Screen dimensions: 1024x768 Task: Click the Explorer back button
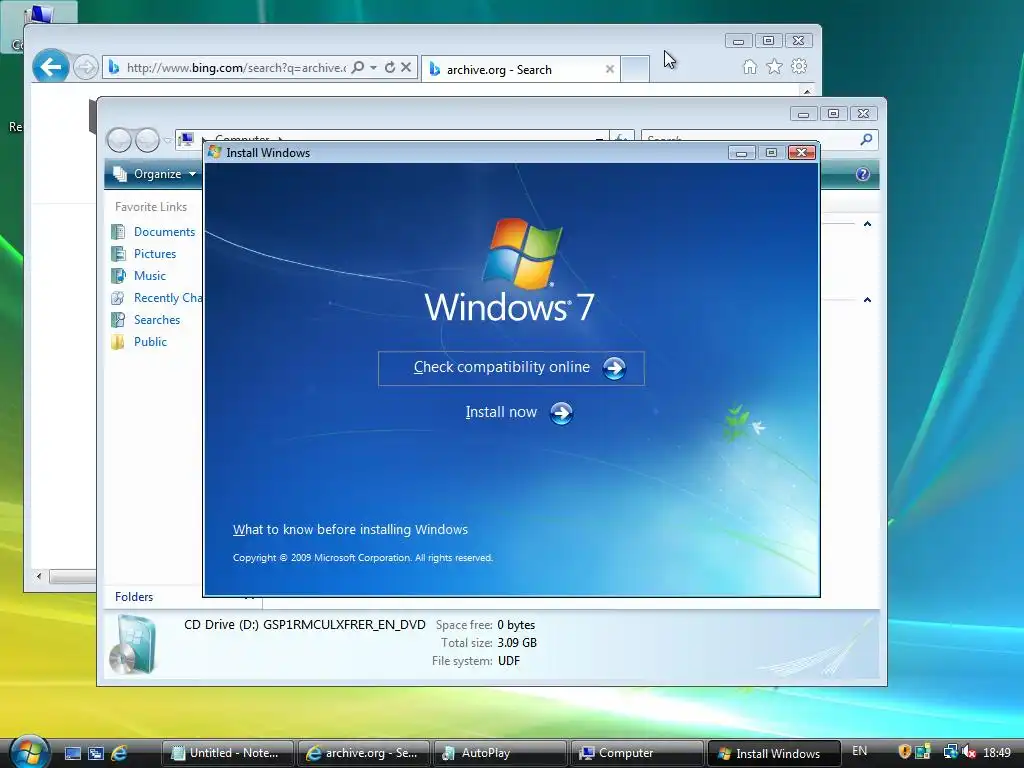tap(120, 140)
